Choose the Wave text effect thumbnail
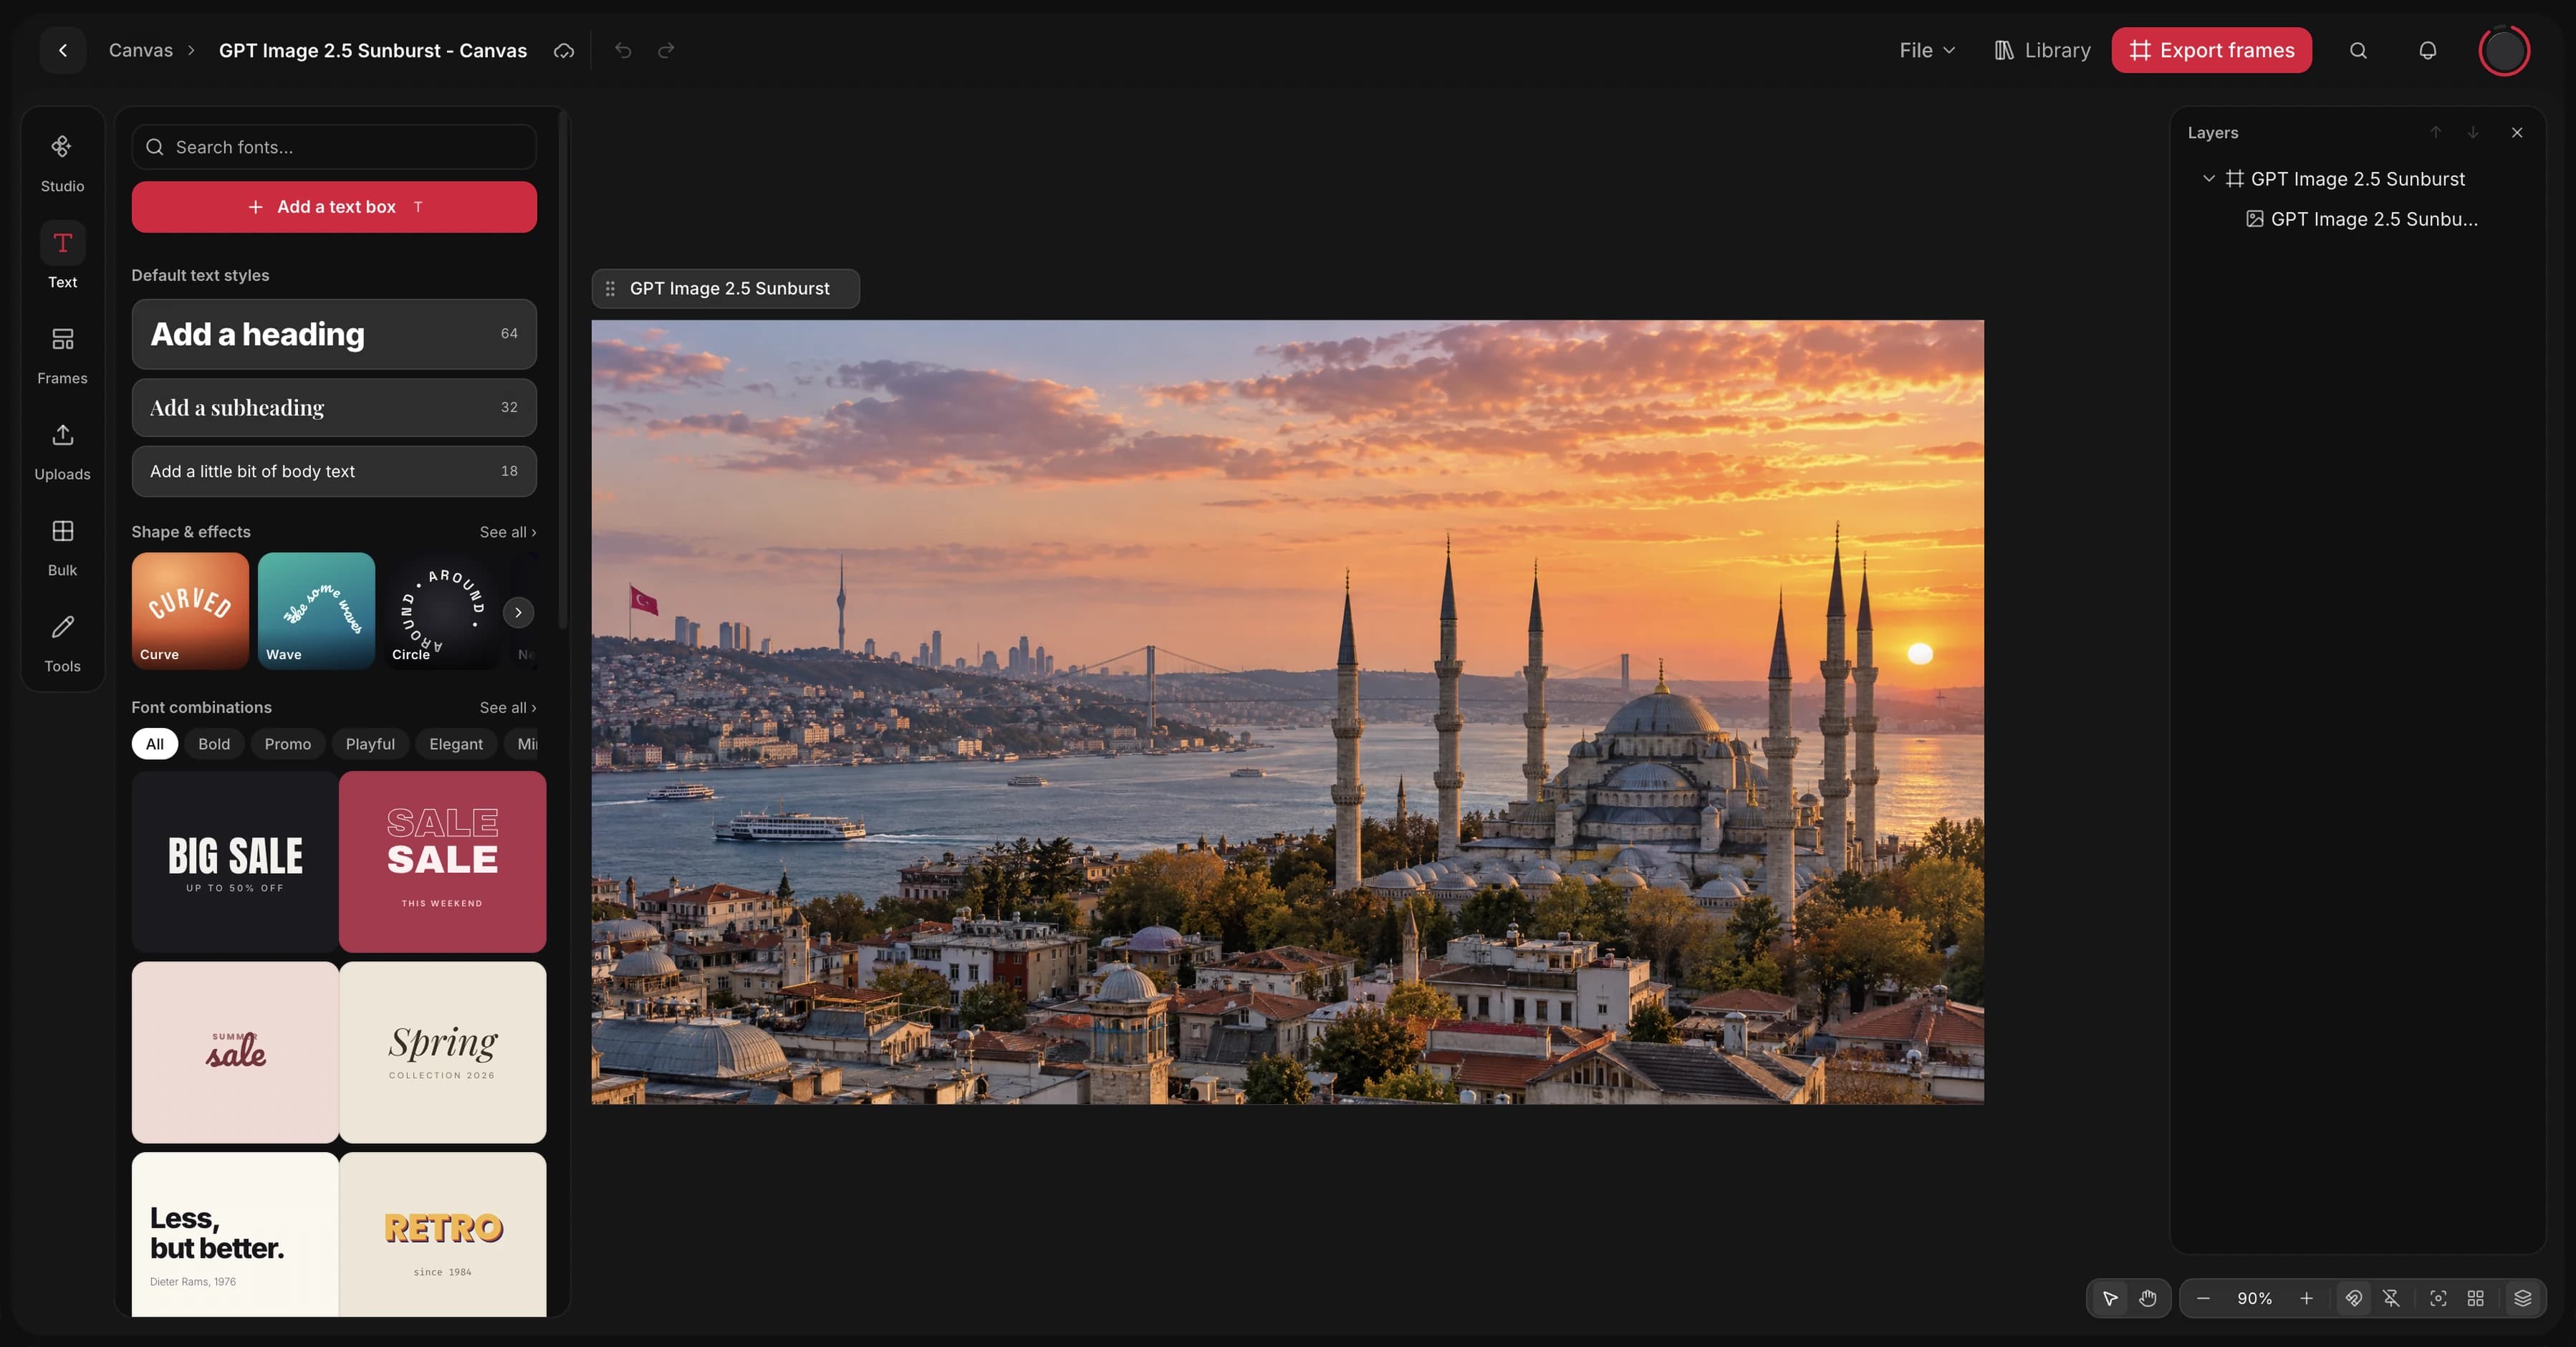The image size is (2576, 1347). (x=316, y=611)
